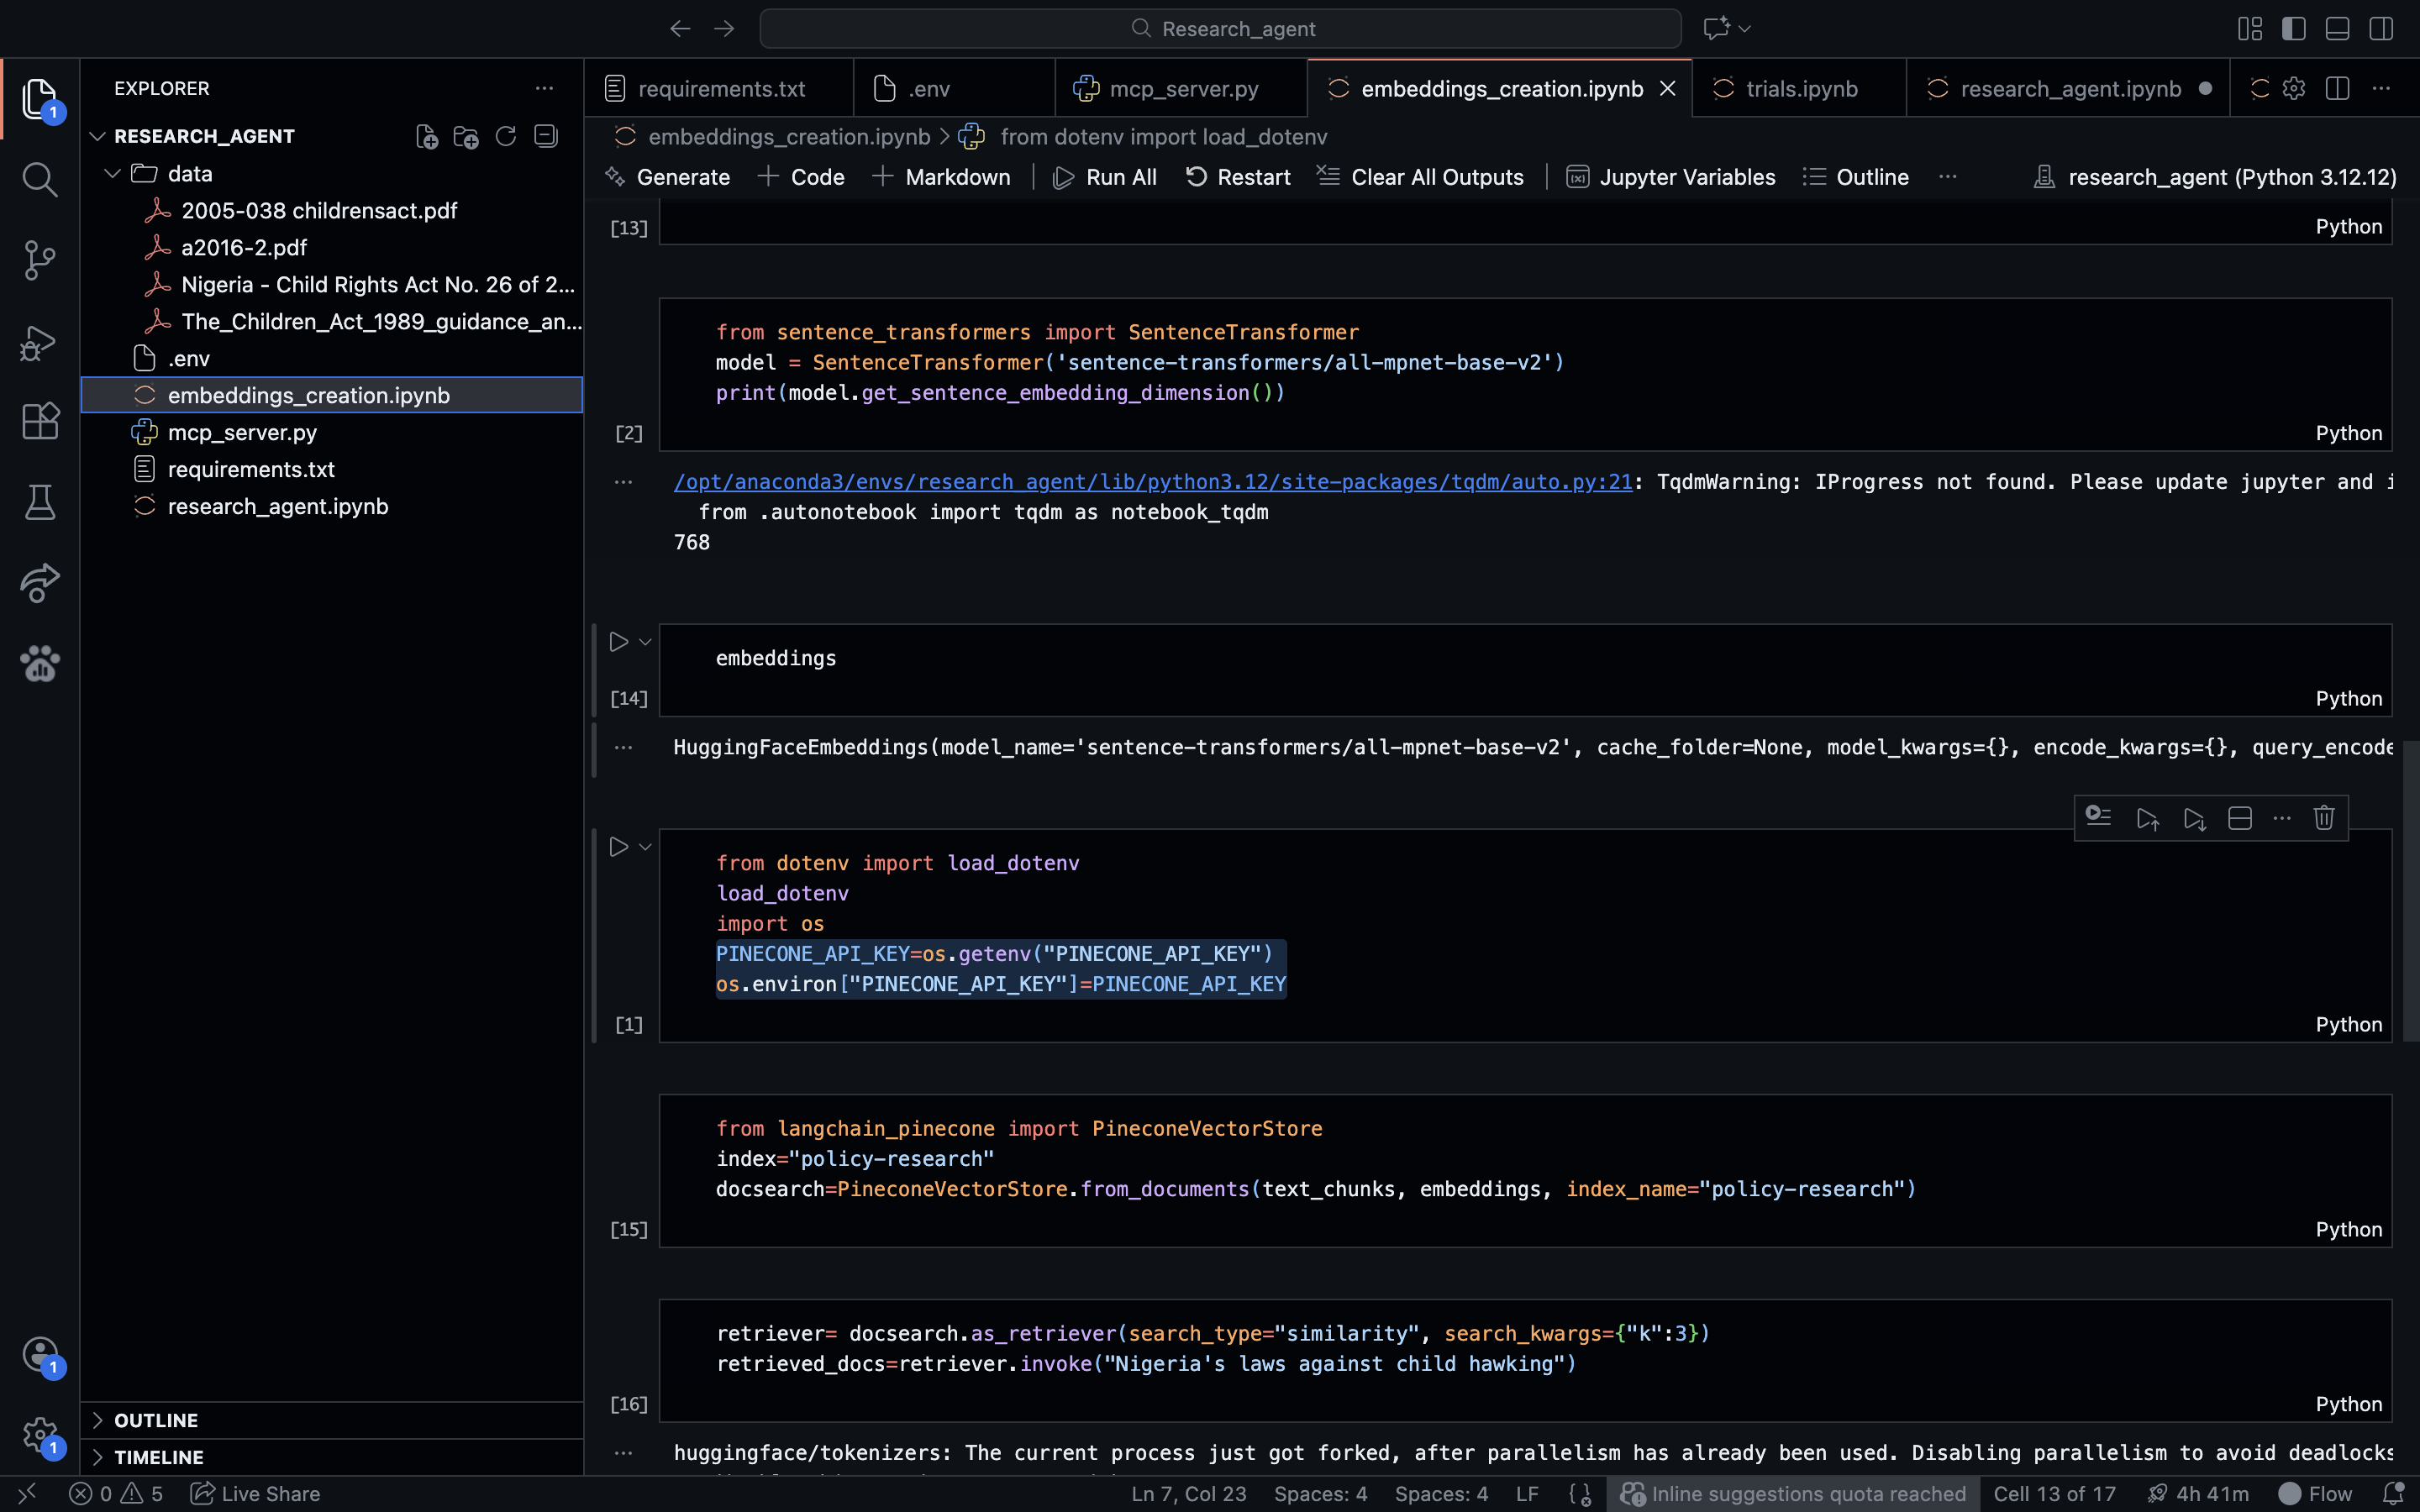Click 'Inline suggestions quota reached' status item

(x=1793, y=1493)
